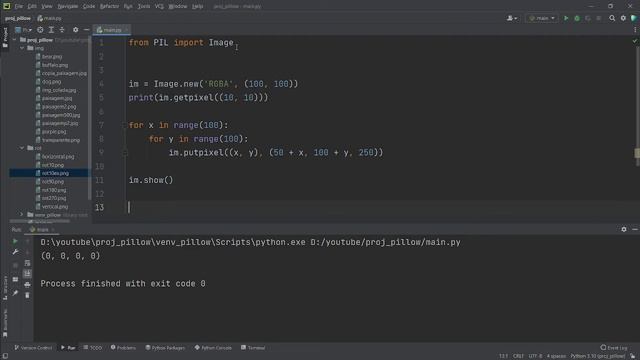Expand the venv_pillow folder

(22, 214)
